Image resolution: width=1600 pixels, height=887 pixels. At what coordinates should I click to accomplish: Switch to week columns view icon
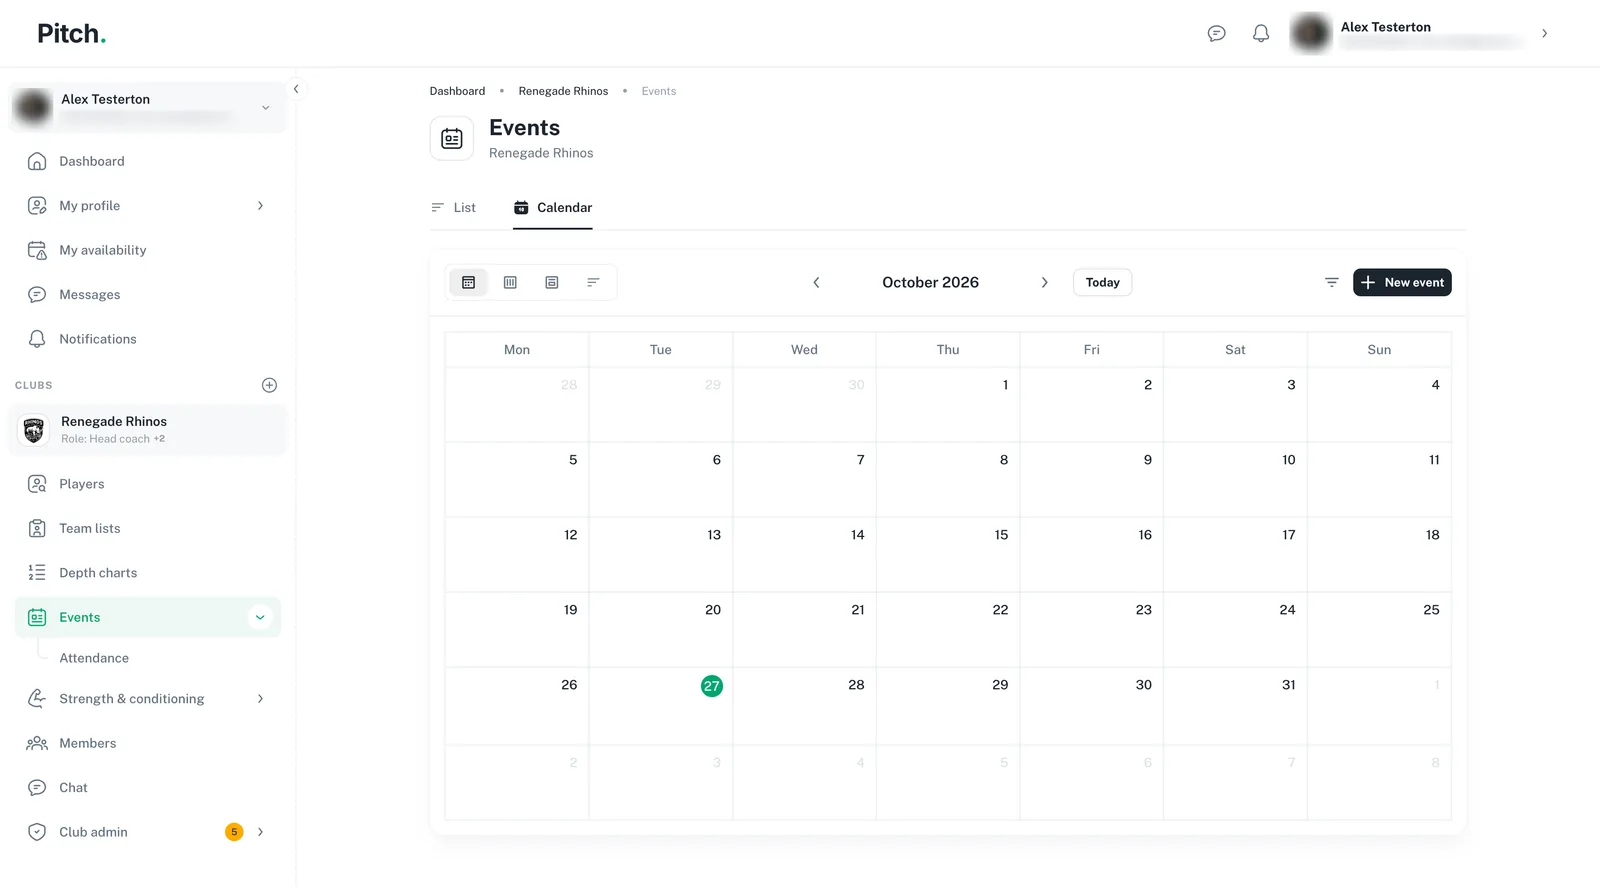point(510,283)
